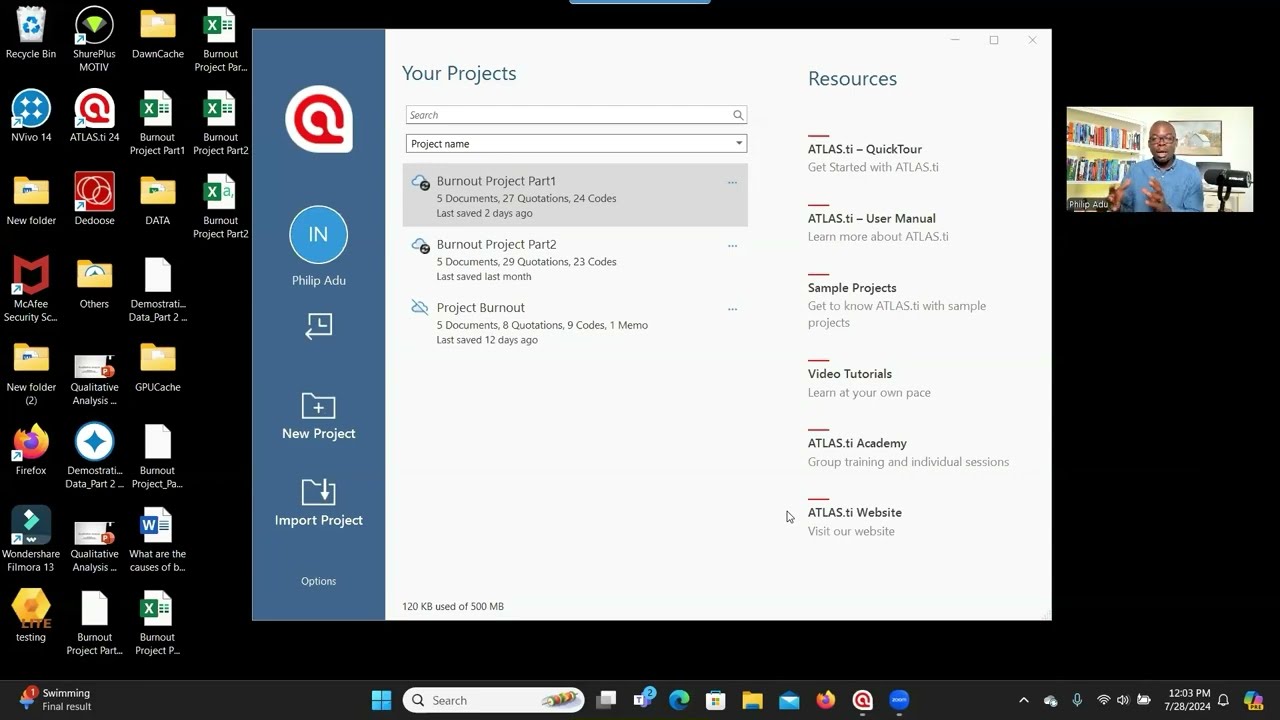Open the ATLAS.ti – User Manual link

[872, 218]
